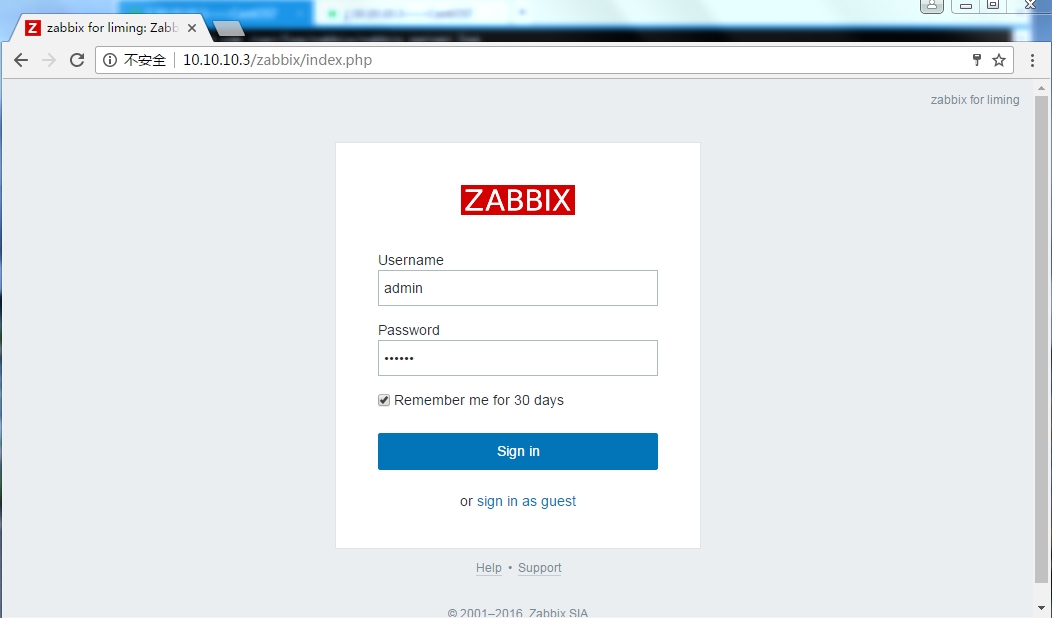The height and width of the screenshot is (618, 1052).
Task: Click the address bar URL
Action: 277,60
